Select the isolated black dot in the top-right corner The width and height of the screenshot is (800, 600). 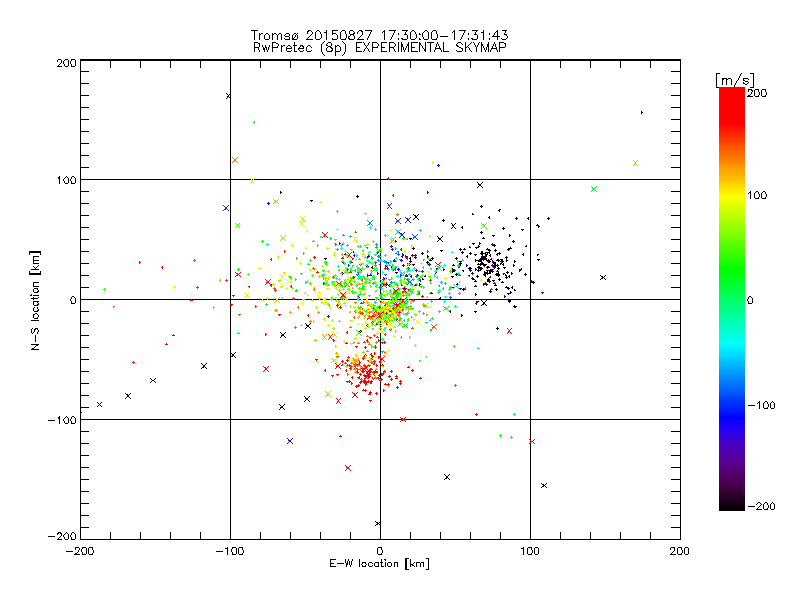click(x=642, y=113)
